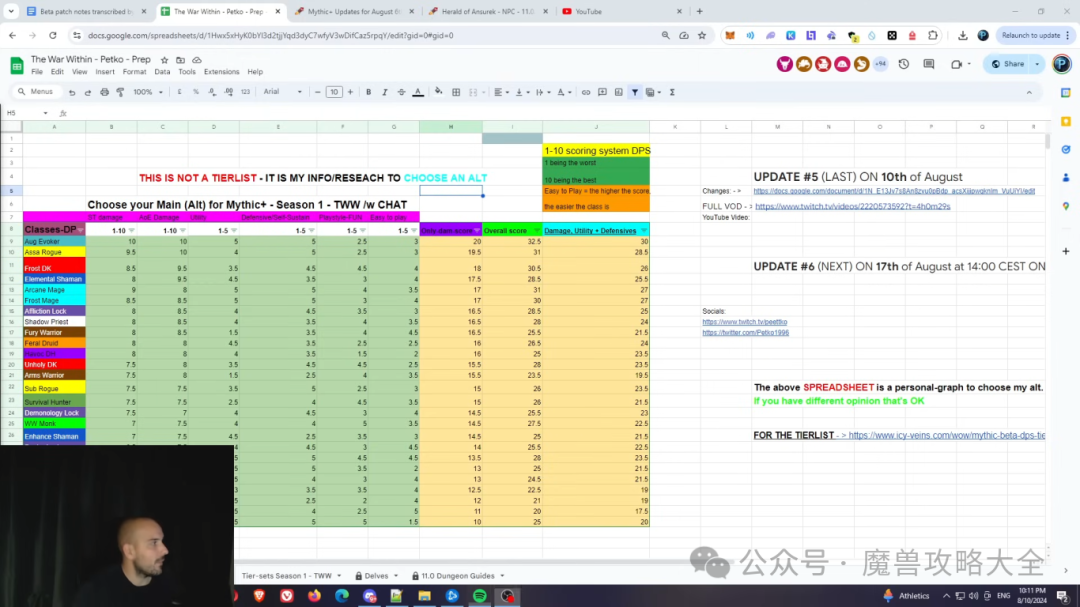Open the text color picker

click(x=418, y=92)
